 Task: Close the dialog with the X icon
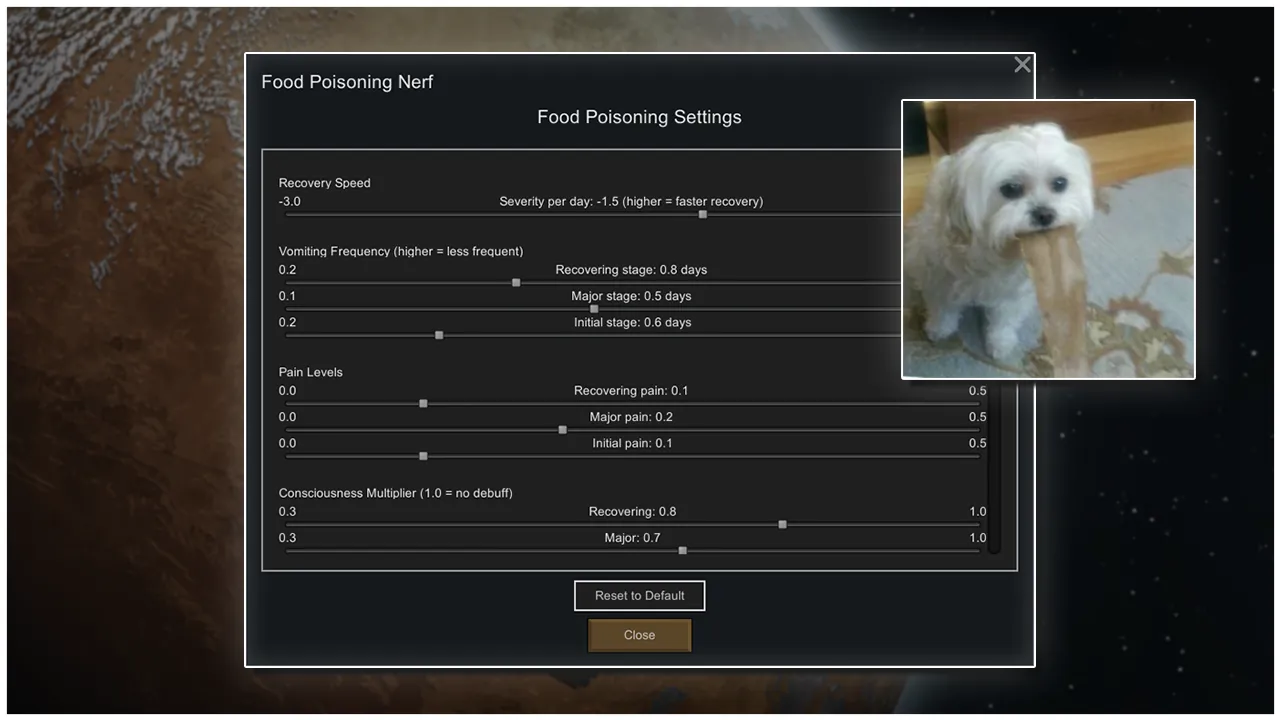1022,65
